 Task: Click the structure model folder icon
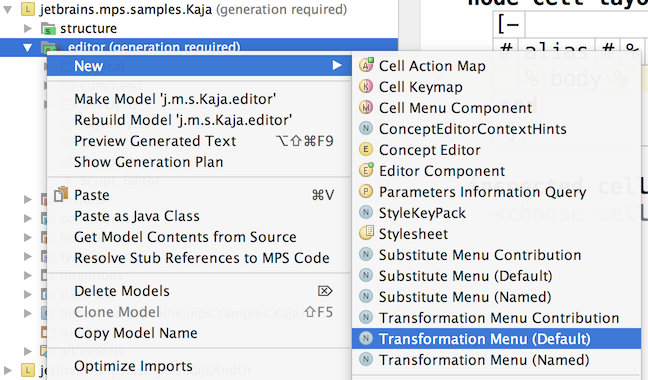[x=48, y=28]
